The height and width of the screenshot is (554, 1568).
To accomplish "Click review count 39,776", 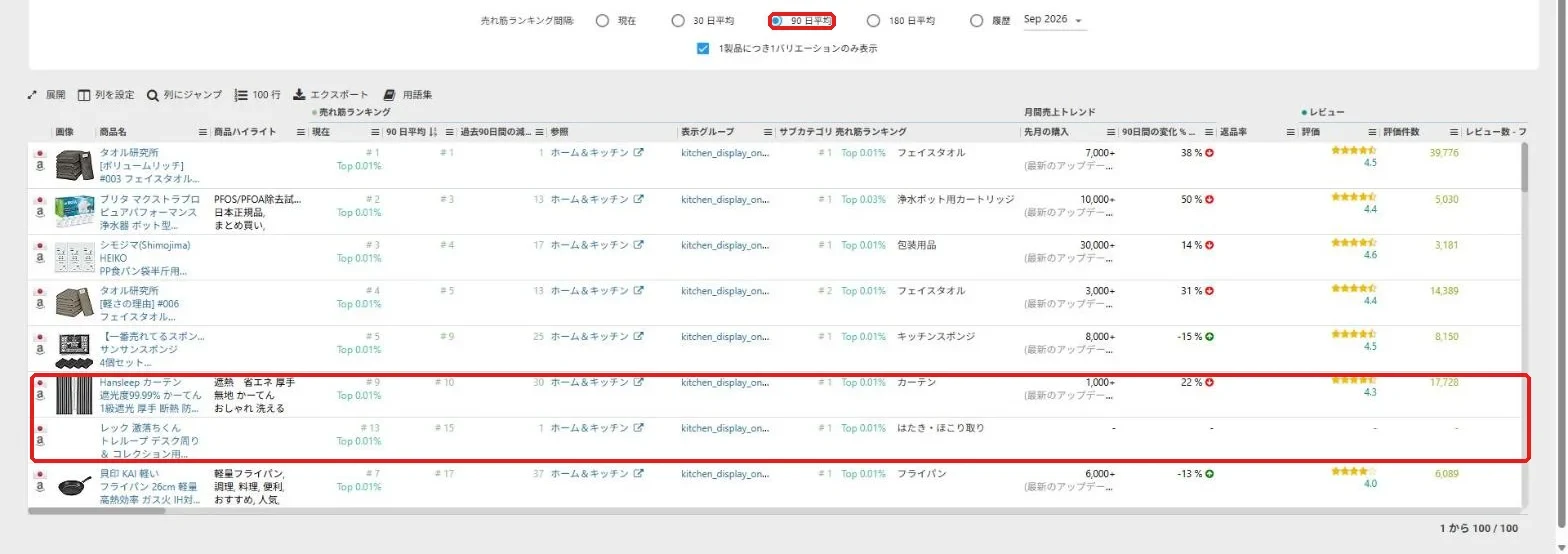I will click(1444, 153).
